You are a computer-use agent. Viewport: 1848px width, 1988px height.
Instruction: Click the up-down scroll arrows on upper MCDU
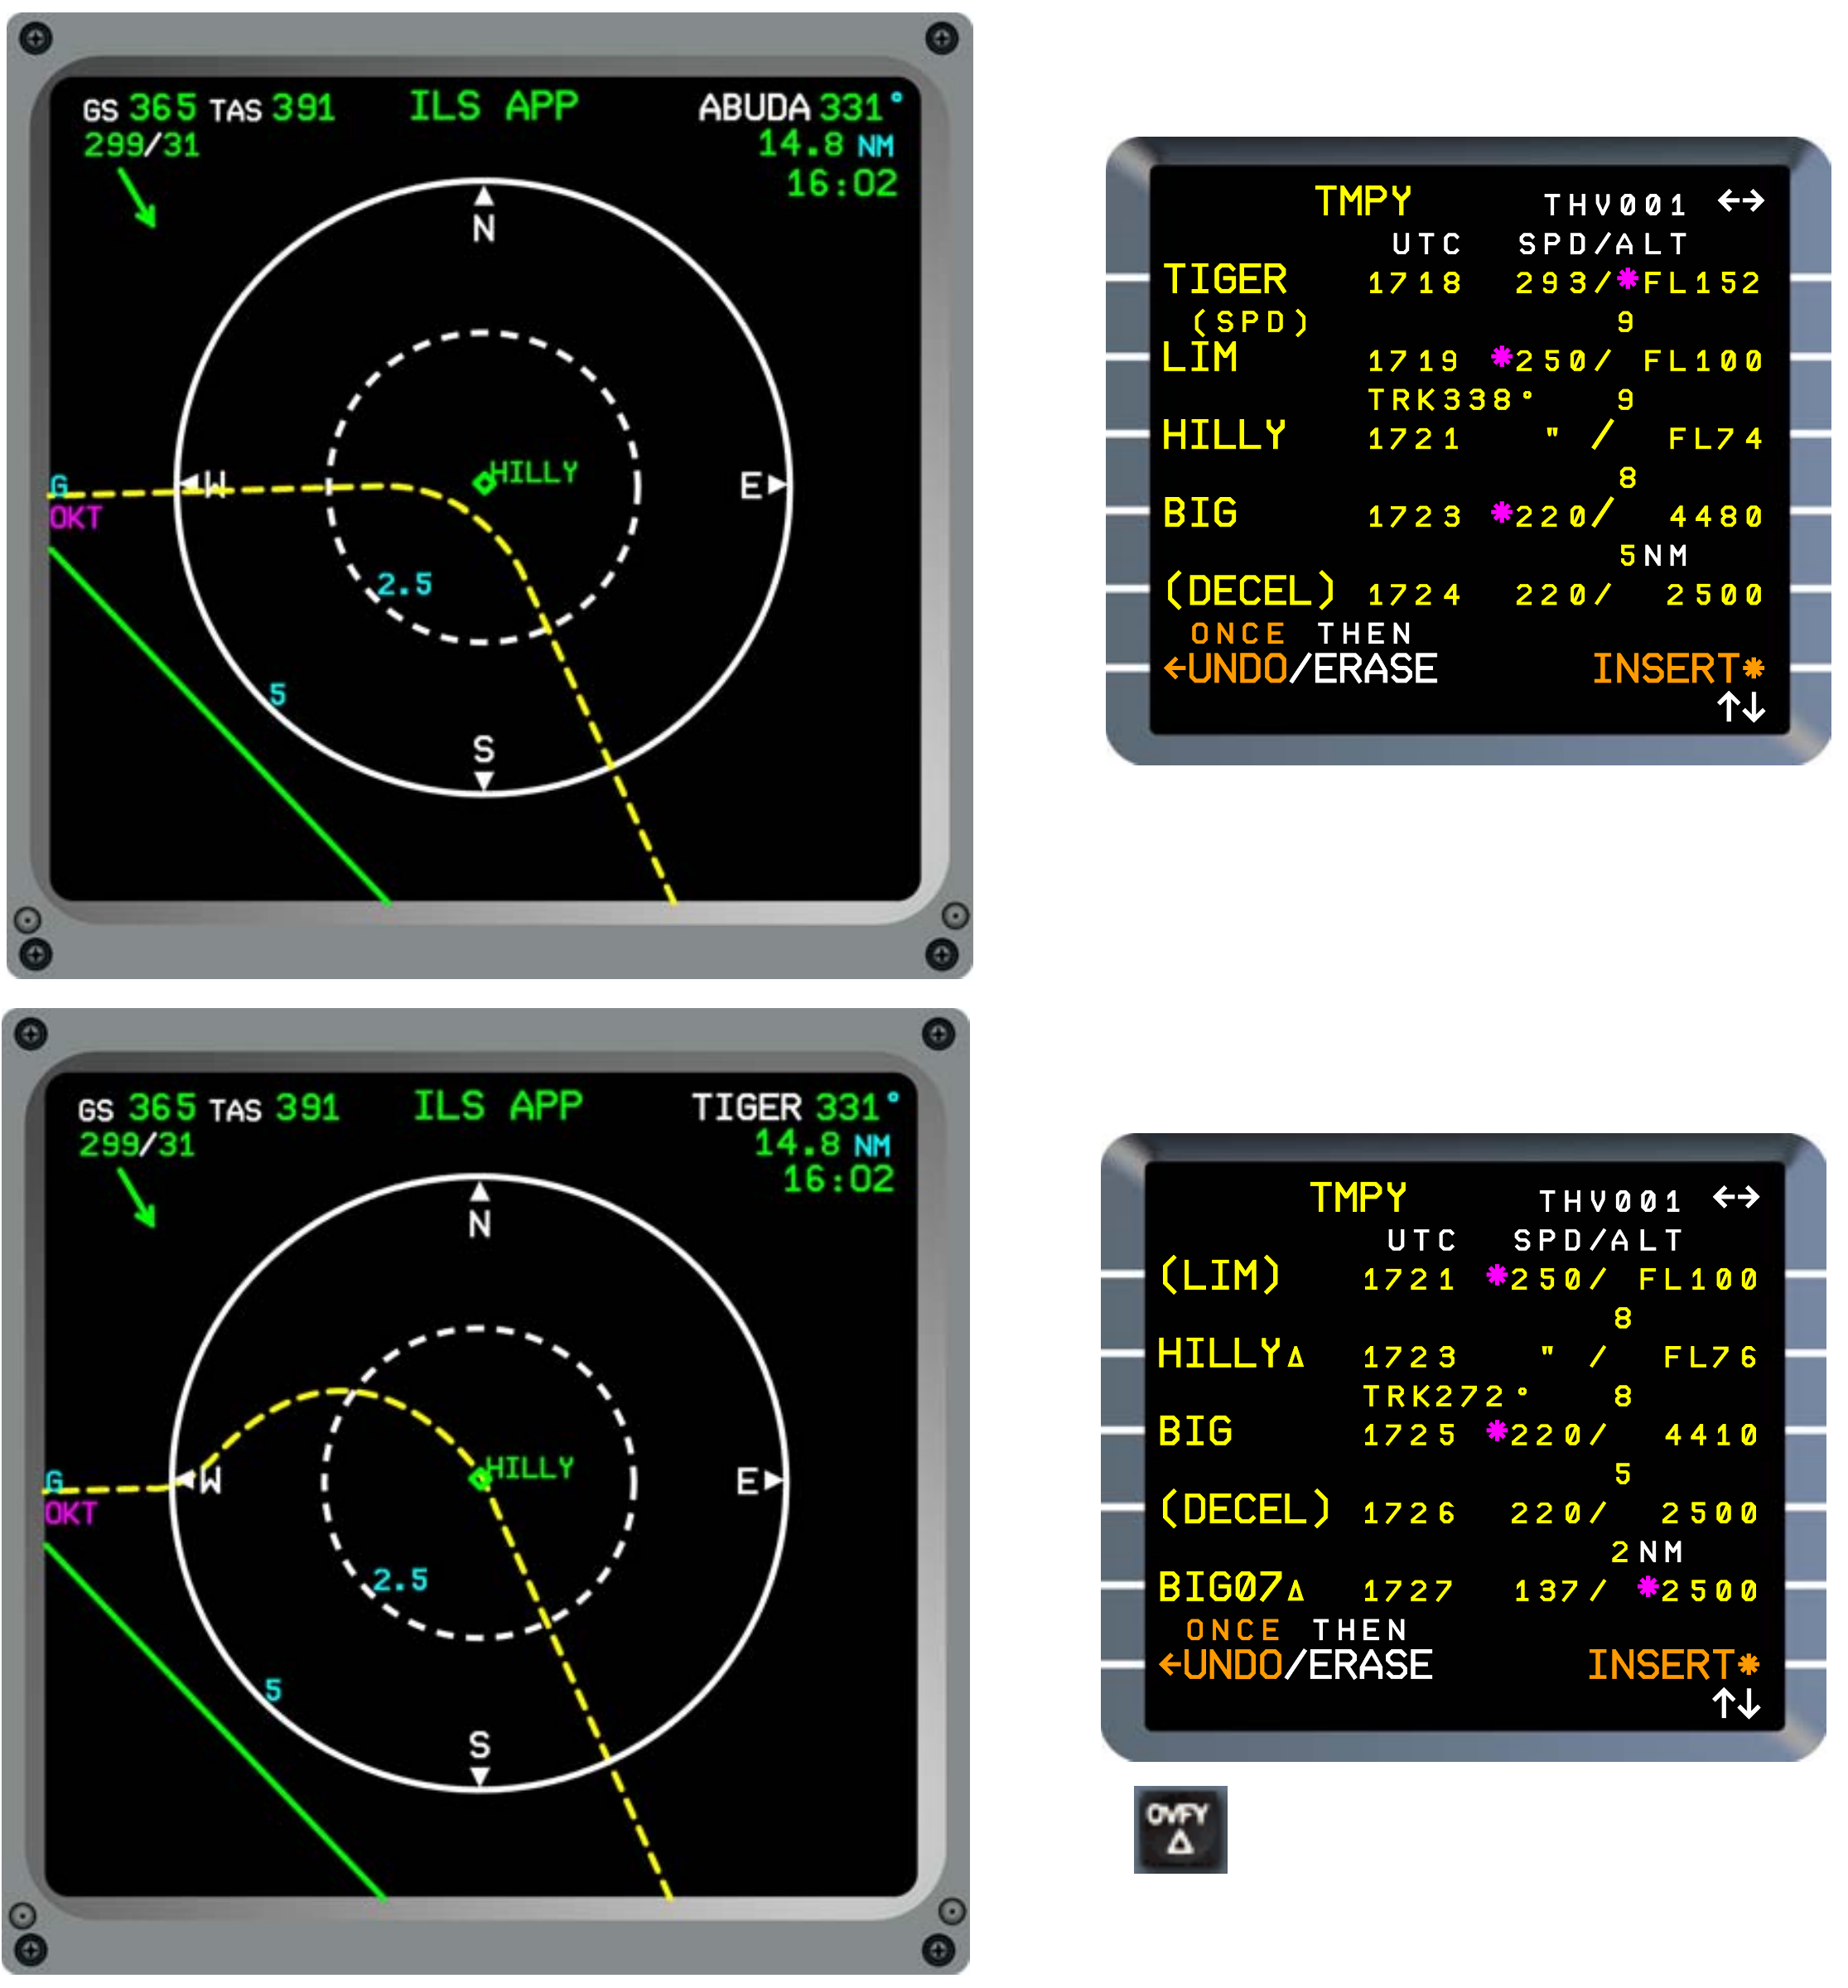tap(1741, 708)
